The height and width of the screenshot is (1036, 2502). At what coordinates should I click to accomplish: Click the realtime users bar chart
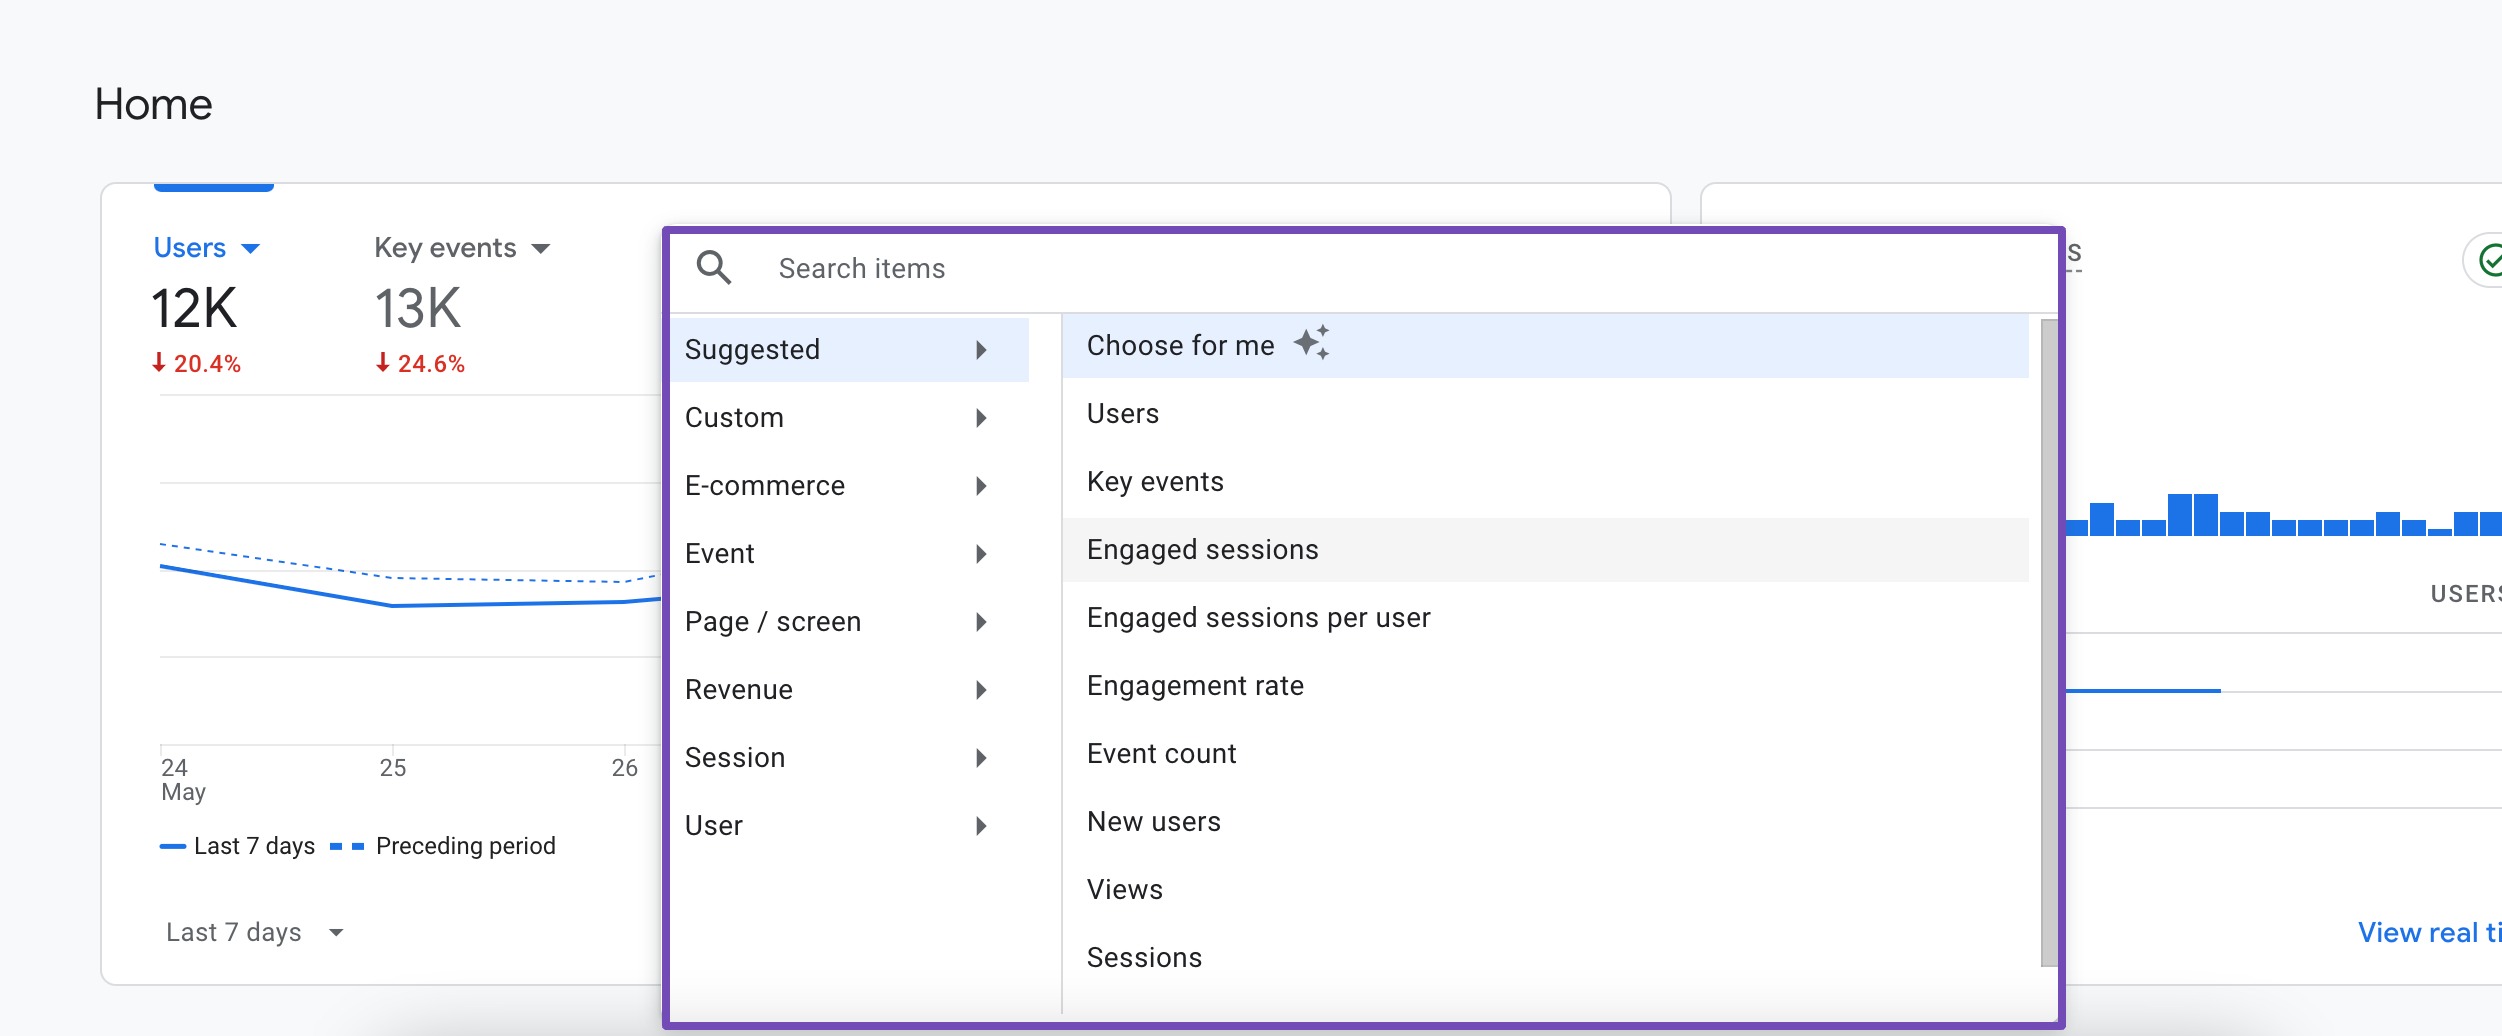2284,515
